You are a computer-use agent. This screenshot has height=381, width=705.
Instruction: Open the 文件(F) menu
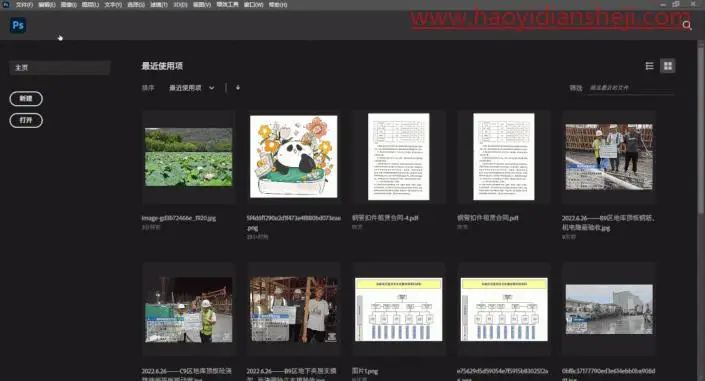[24, 4]
